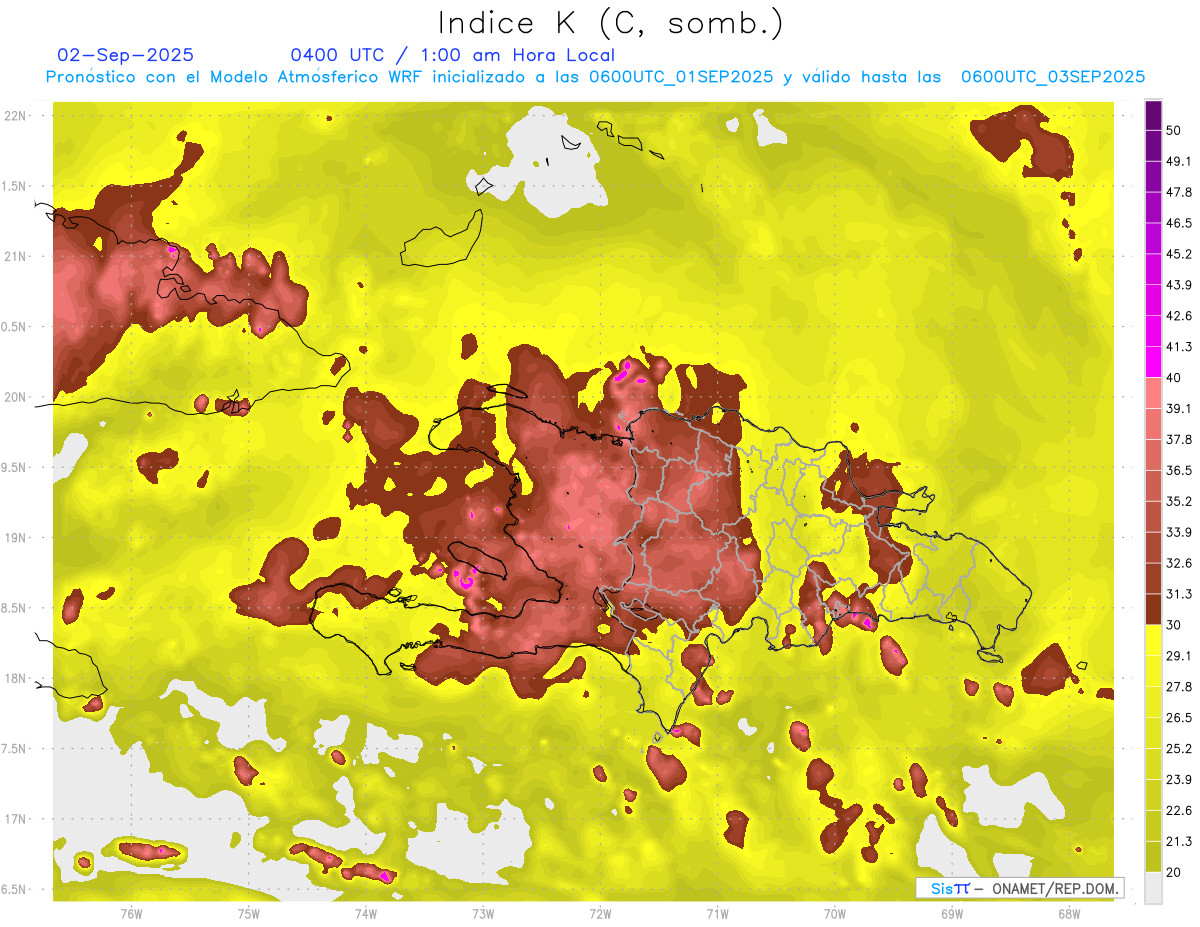The width and height of the screenshot is (1200, 927).
Task: Click the '71W' longitude label
Action: pyautogui.click(x=717, y=914)
